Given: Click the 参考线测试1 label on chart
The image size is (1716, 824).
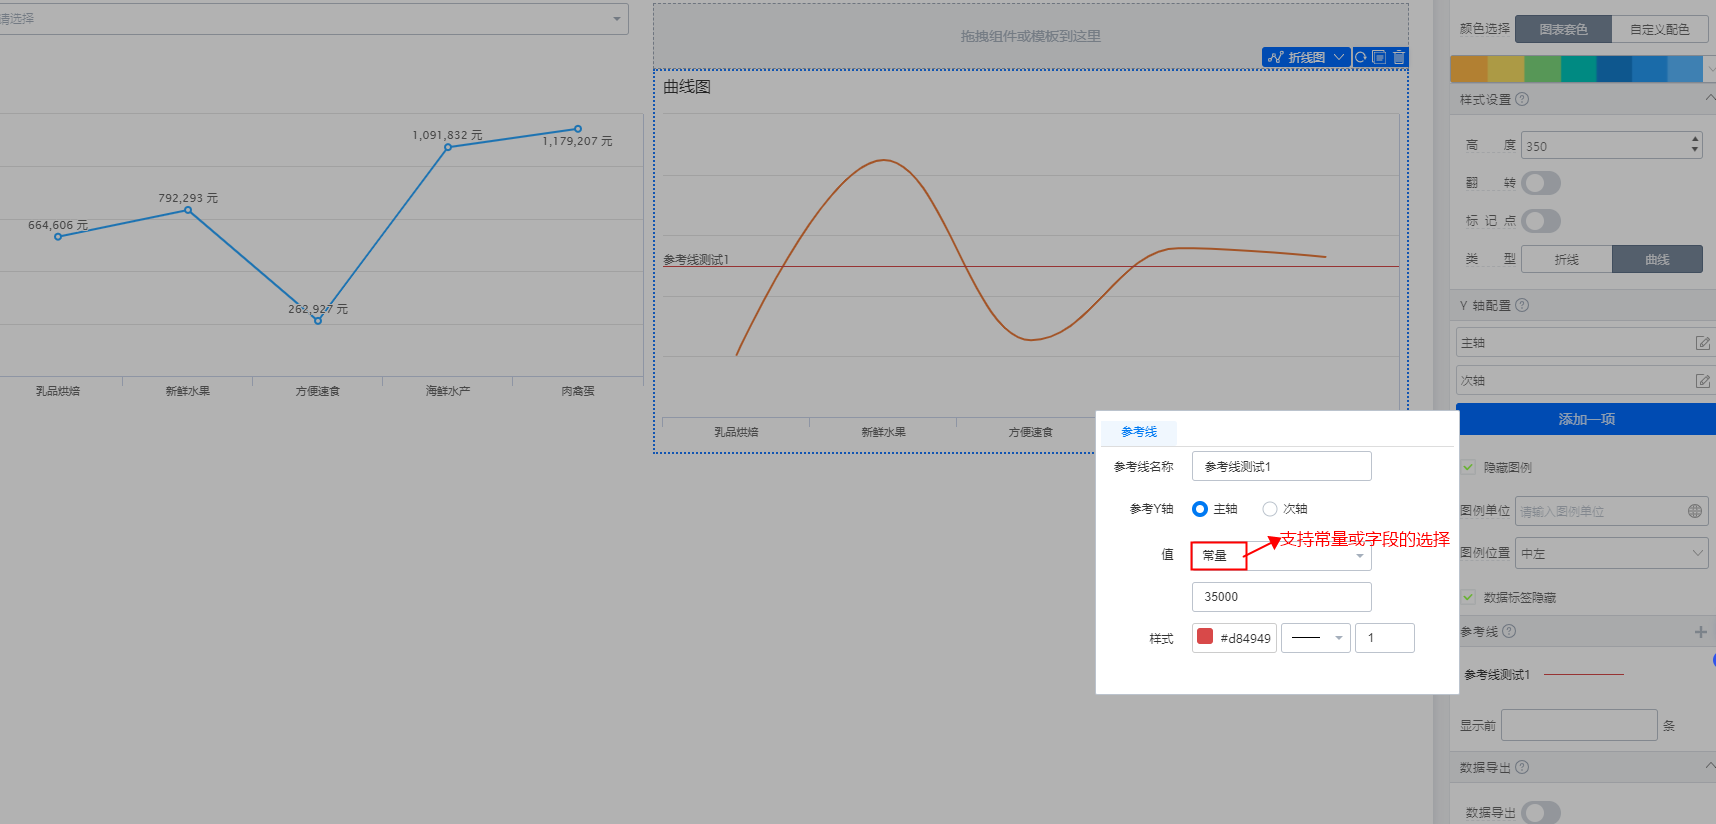Looking at the screenshot, I should pos(696,259).
